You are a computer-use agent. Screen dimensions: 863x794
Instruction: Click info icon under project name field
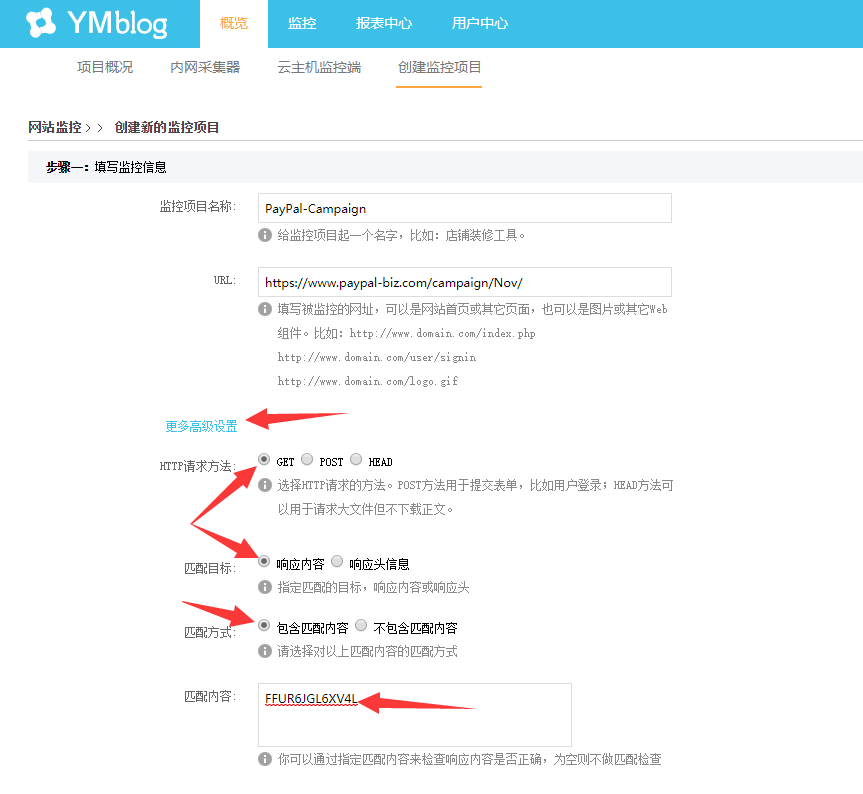tap(265, 236)
